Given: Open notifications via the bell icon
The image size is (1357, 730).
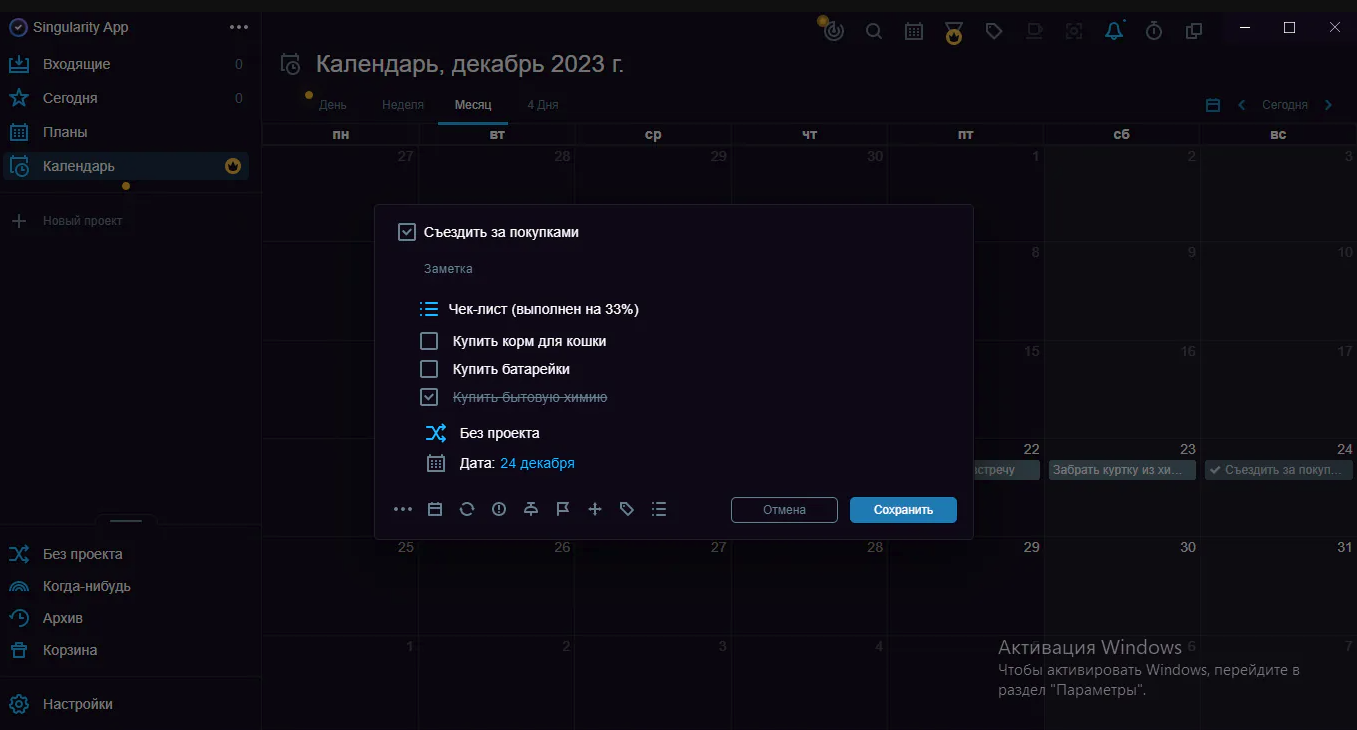Looking at the screenshot, I should (1113, 30).
